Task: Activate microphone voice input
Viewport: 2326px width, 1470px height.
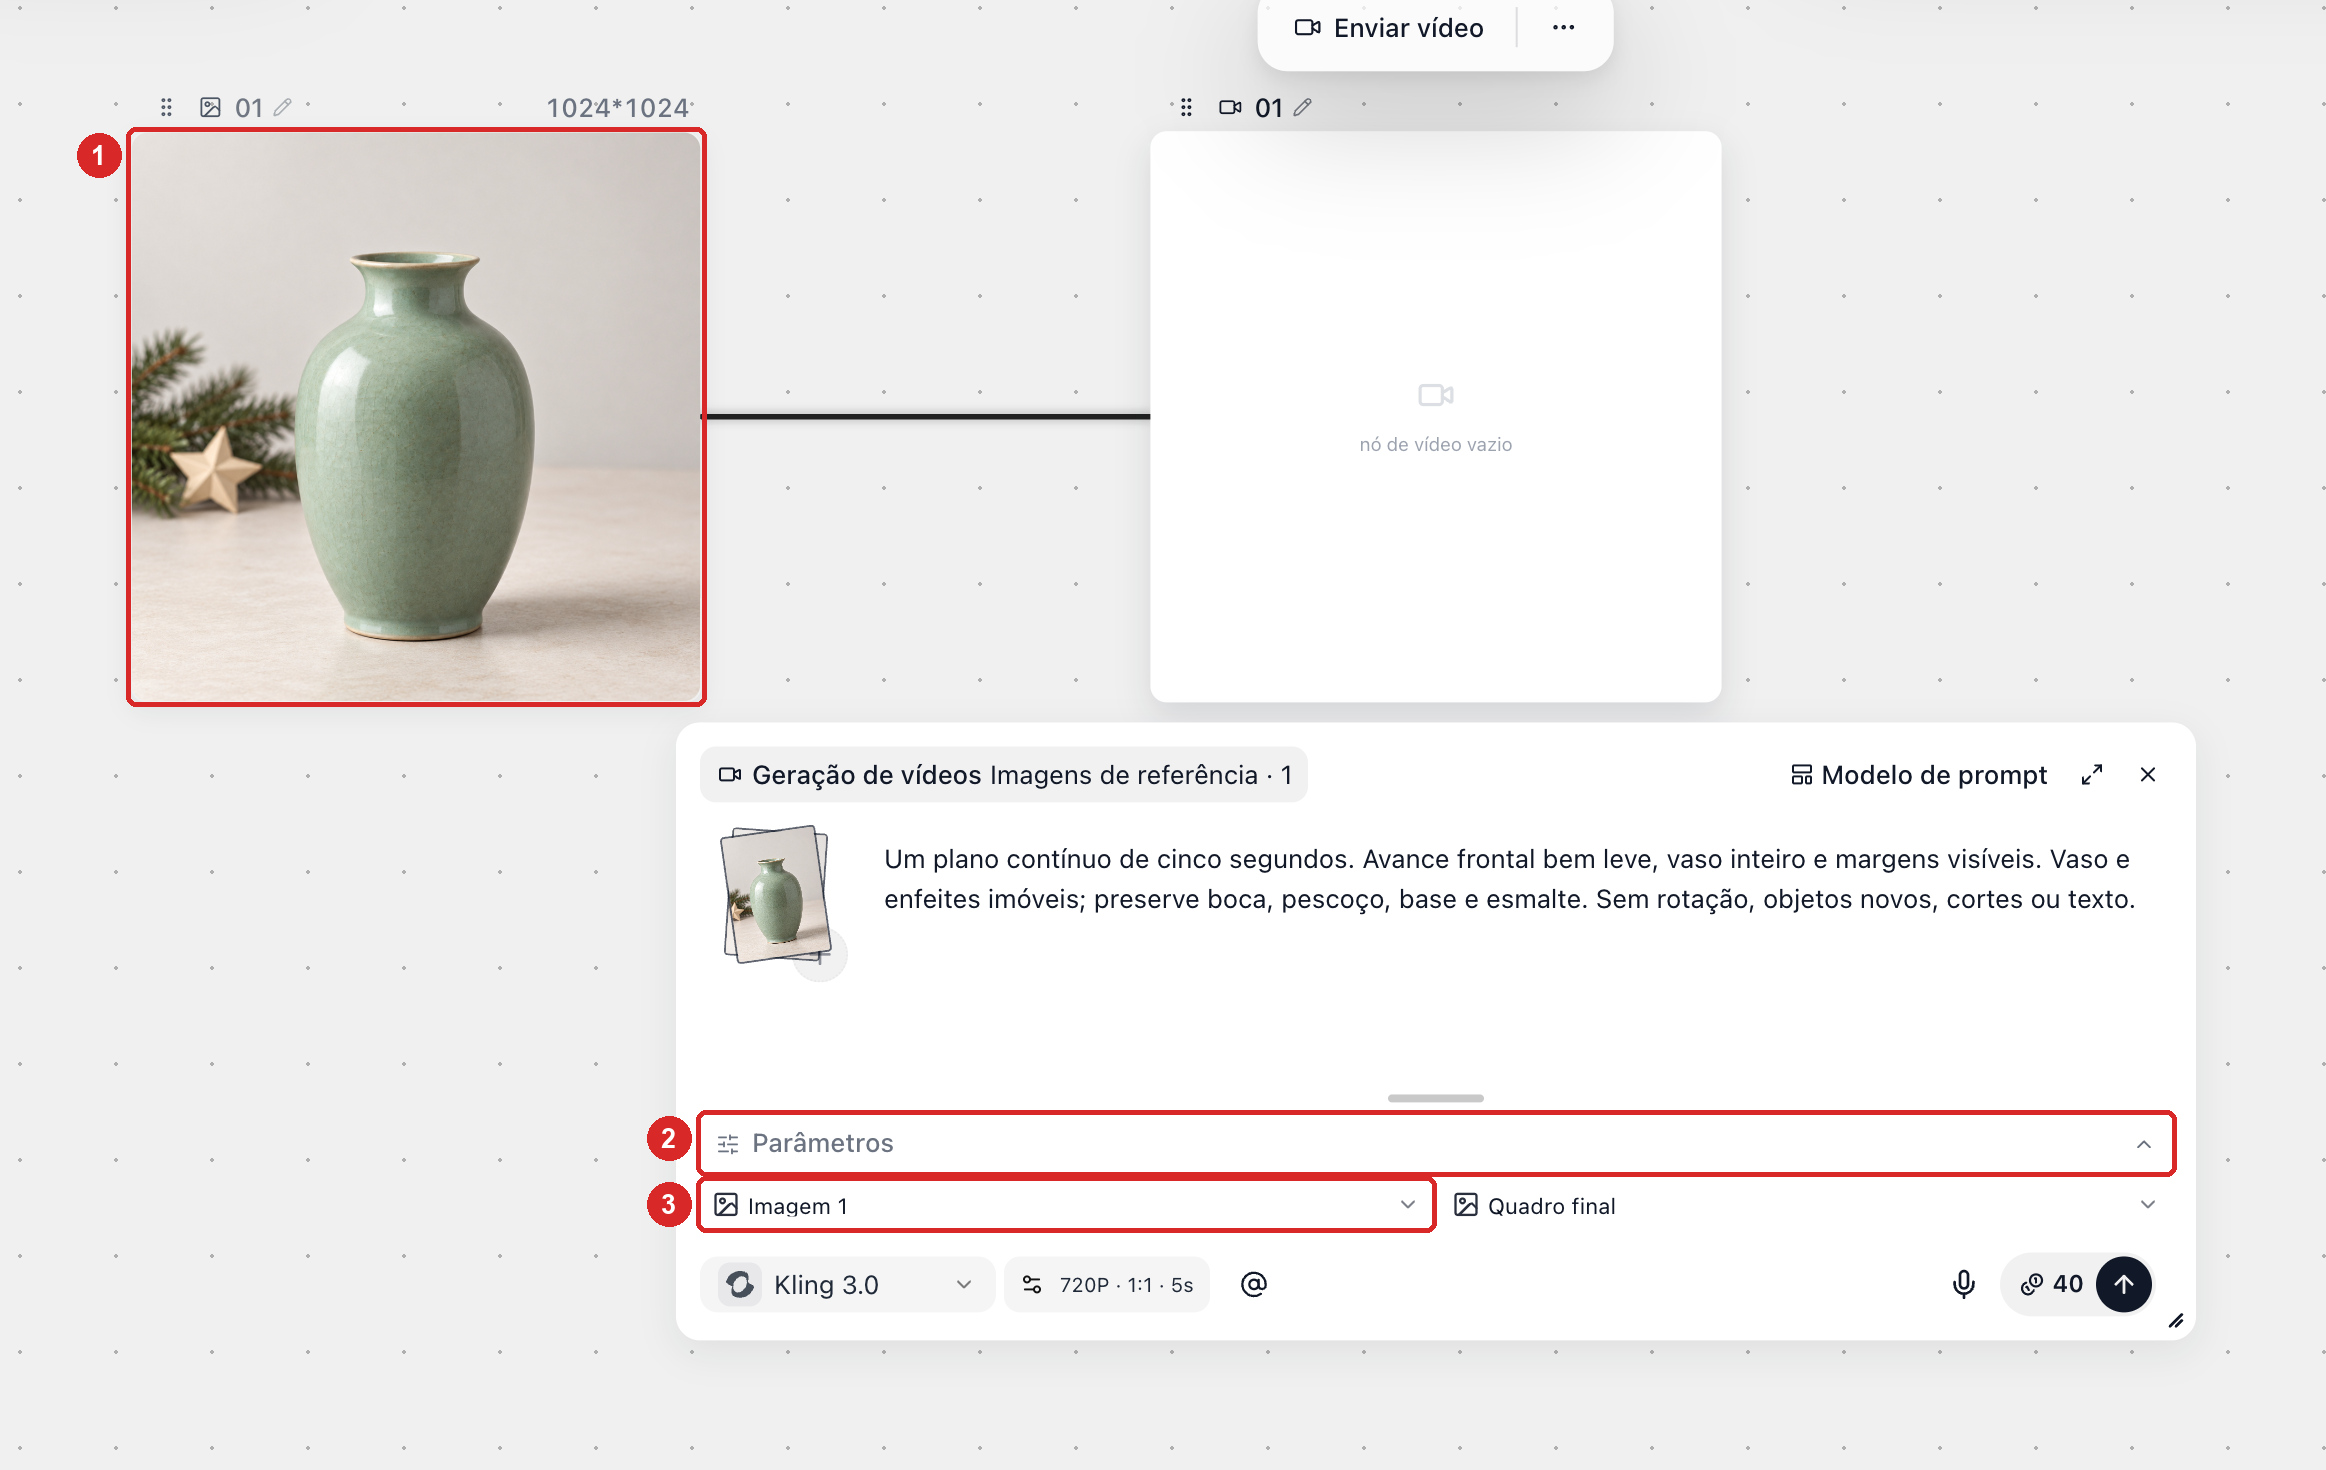Action: (x=1963, y=1284)
